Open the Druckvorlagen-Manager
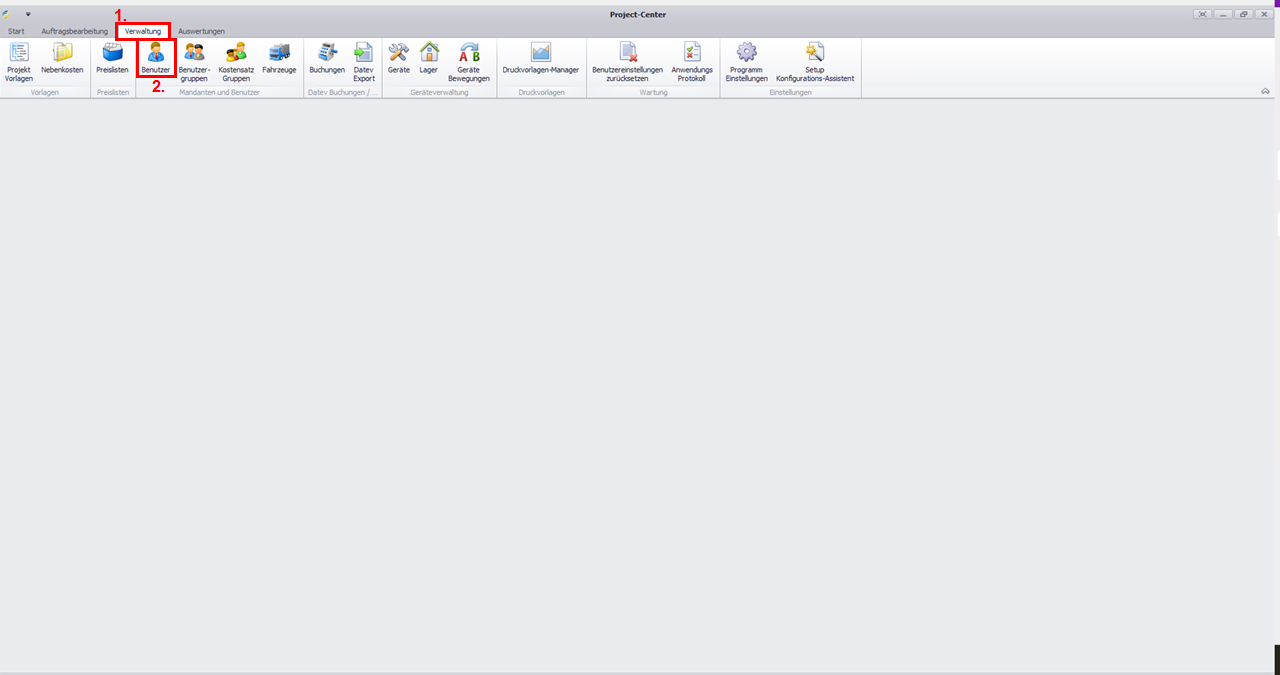The image size is (1280, 675). pyautogui.click(x=540, y=59)
